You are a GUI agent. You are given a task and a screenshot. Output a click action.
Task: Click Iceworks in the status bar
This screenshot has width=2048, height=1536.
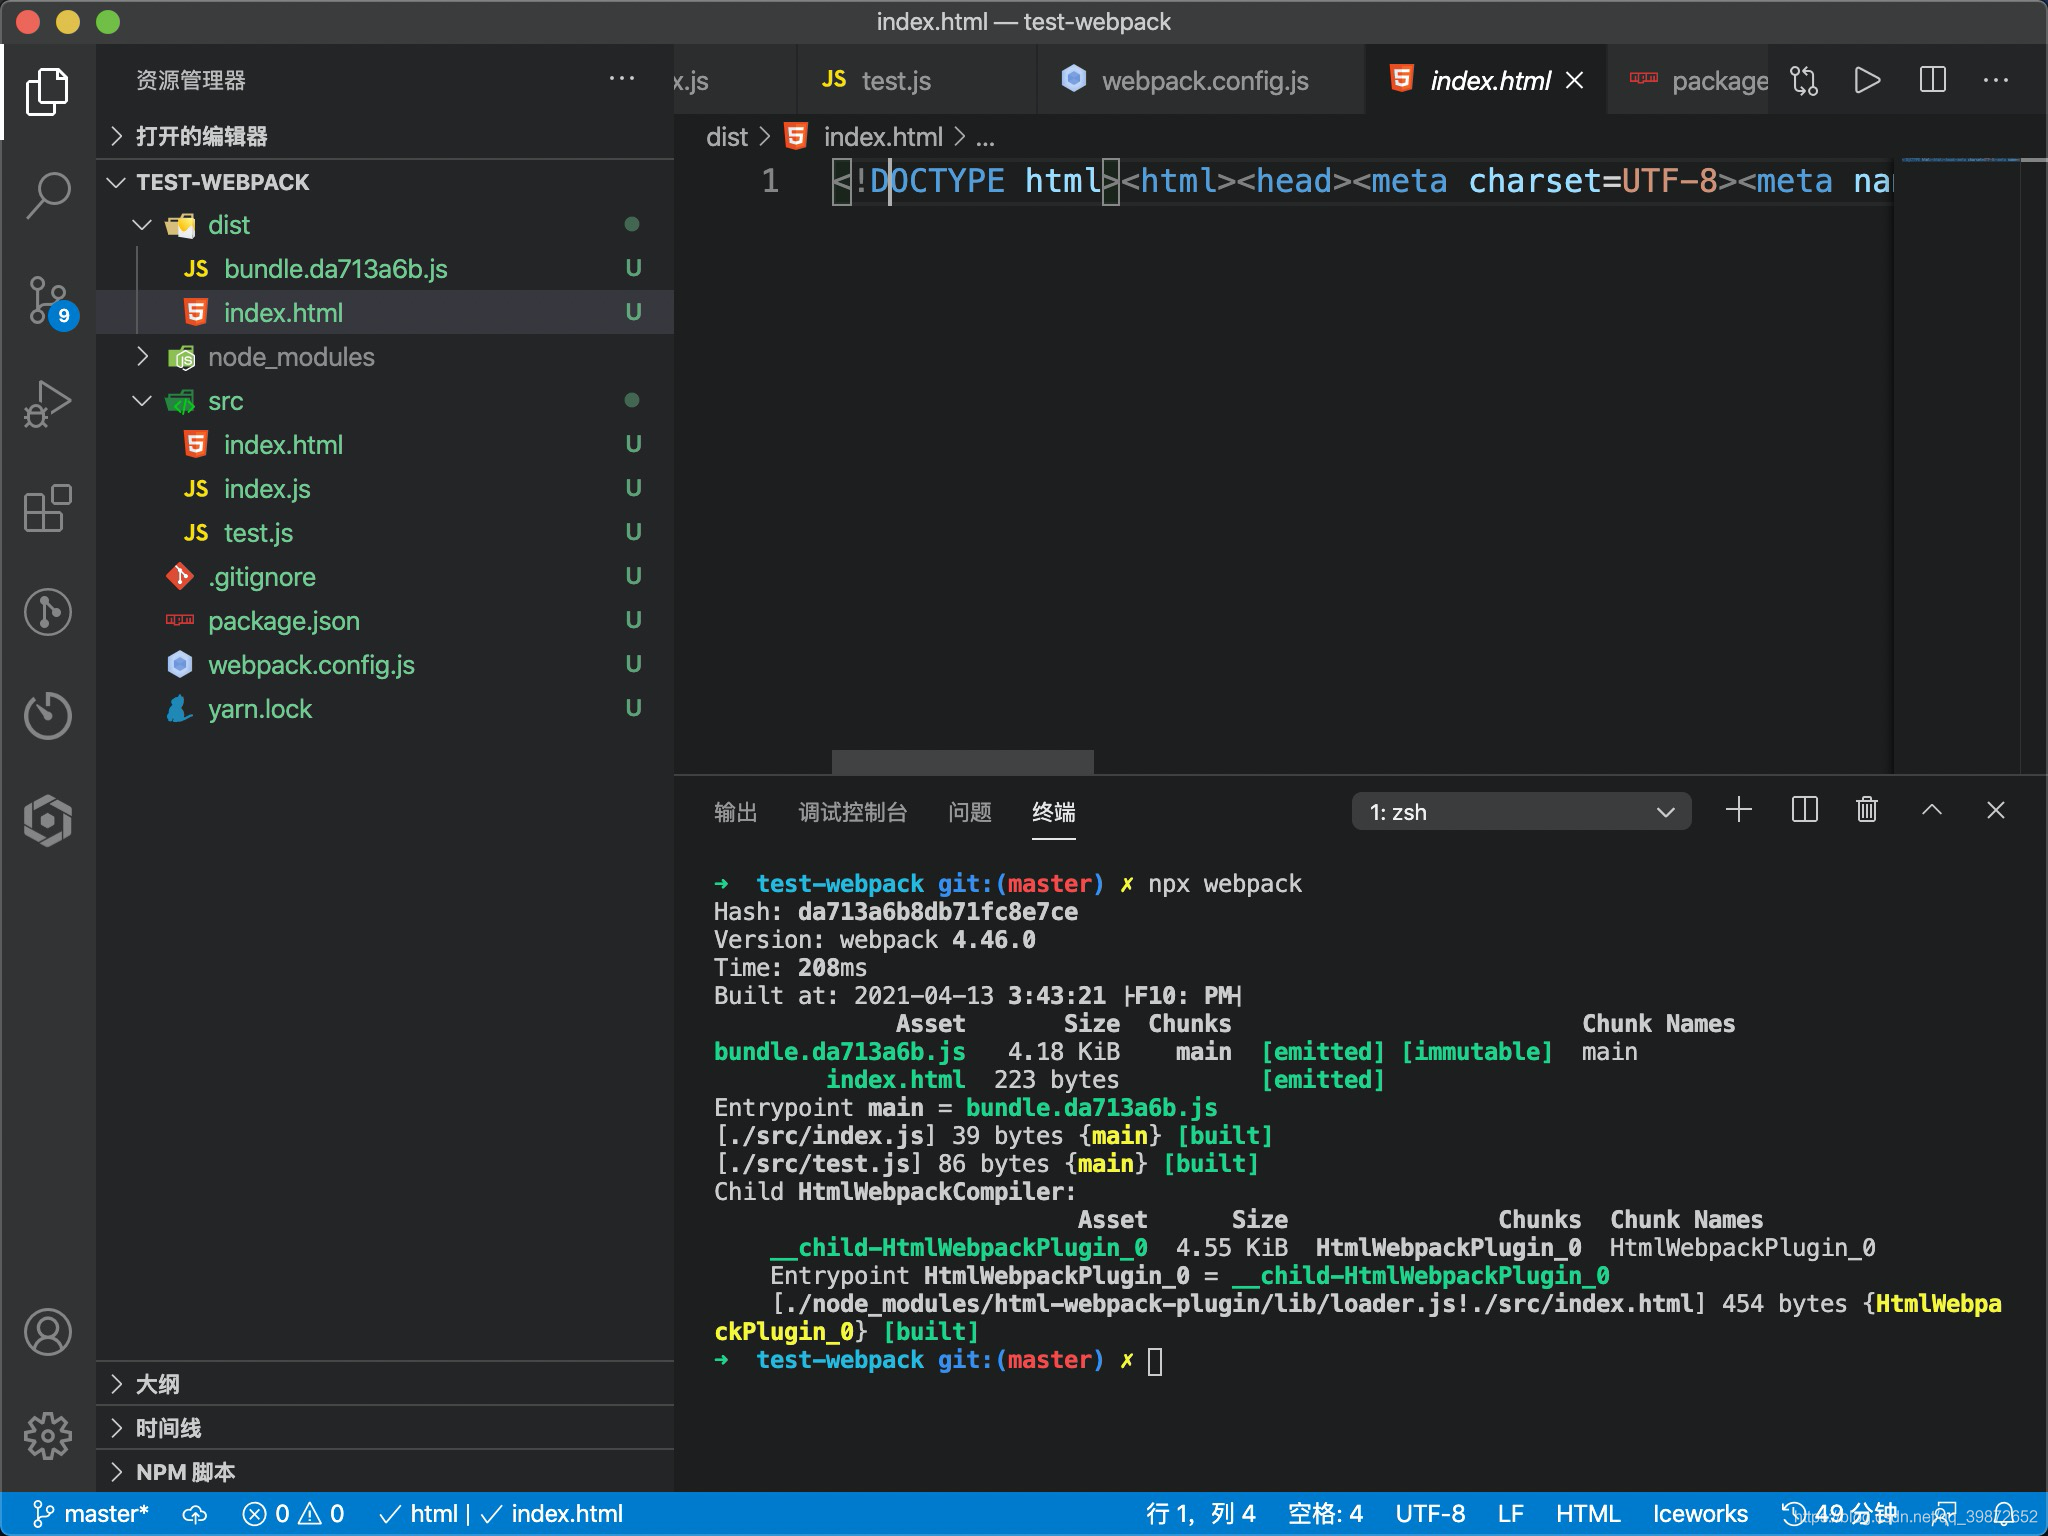click(x=1700, y=1514)
